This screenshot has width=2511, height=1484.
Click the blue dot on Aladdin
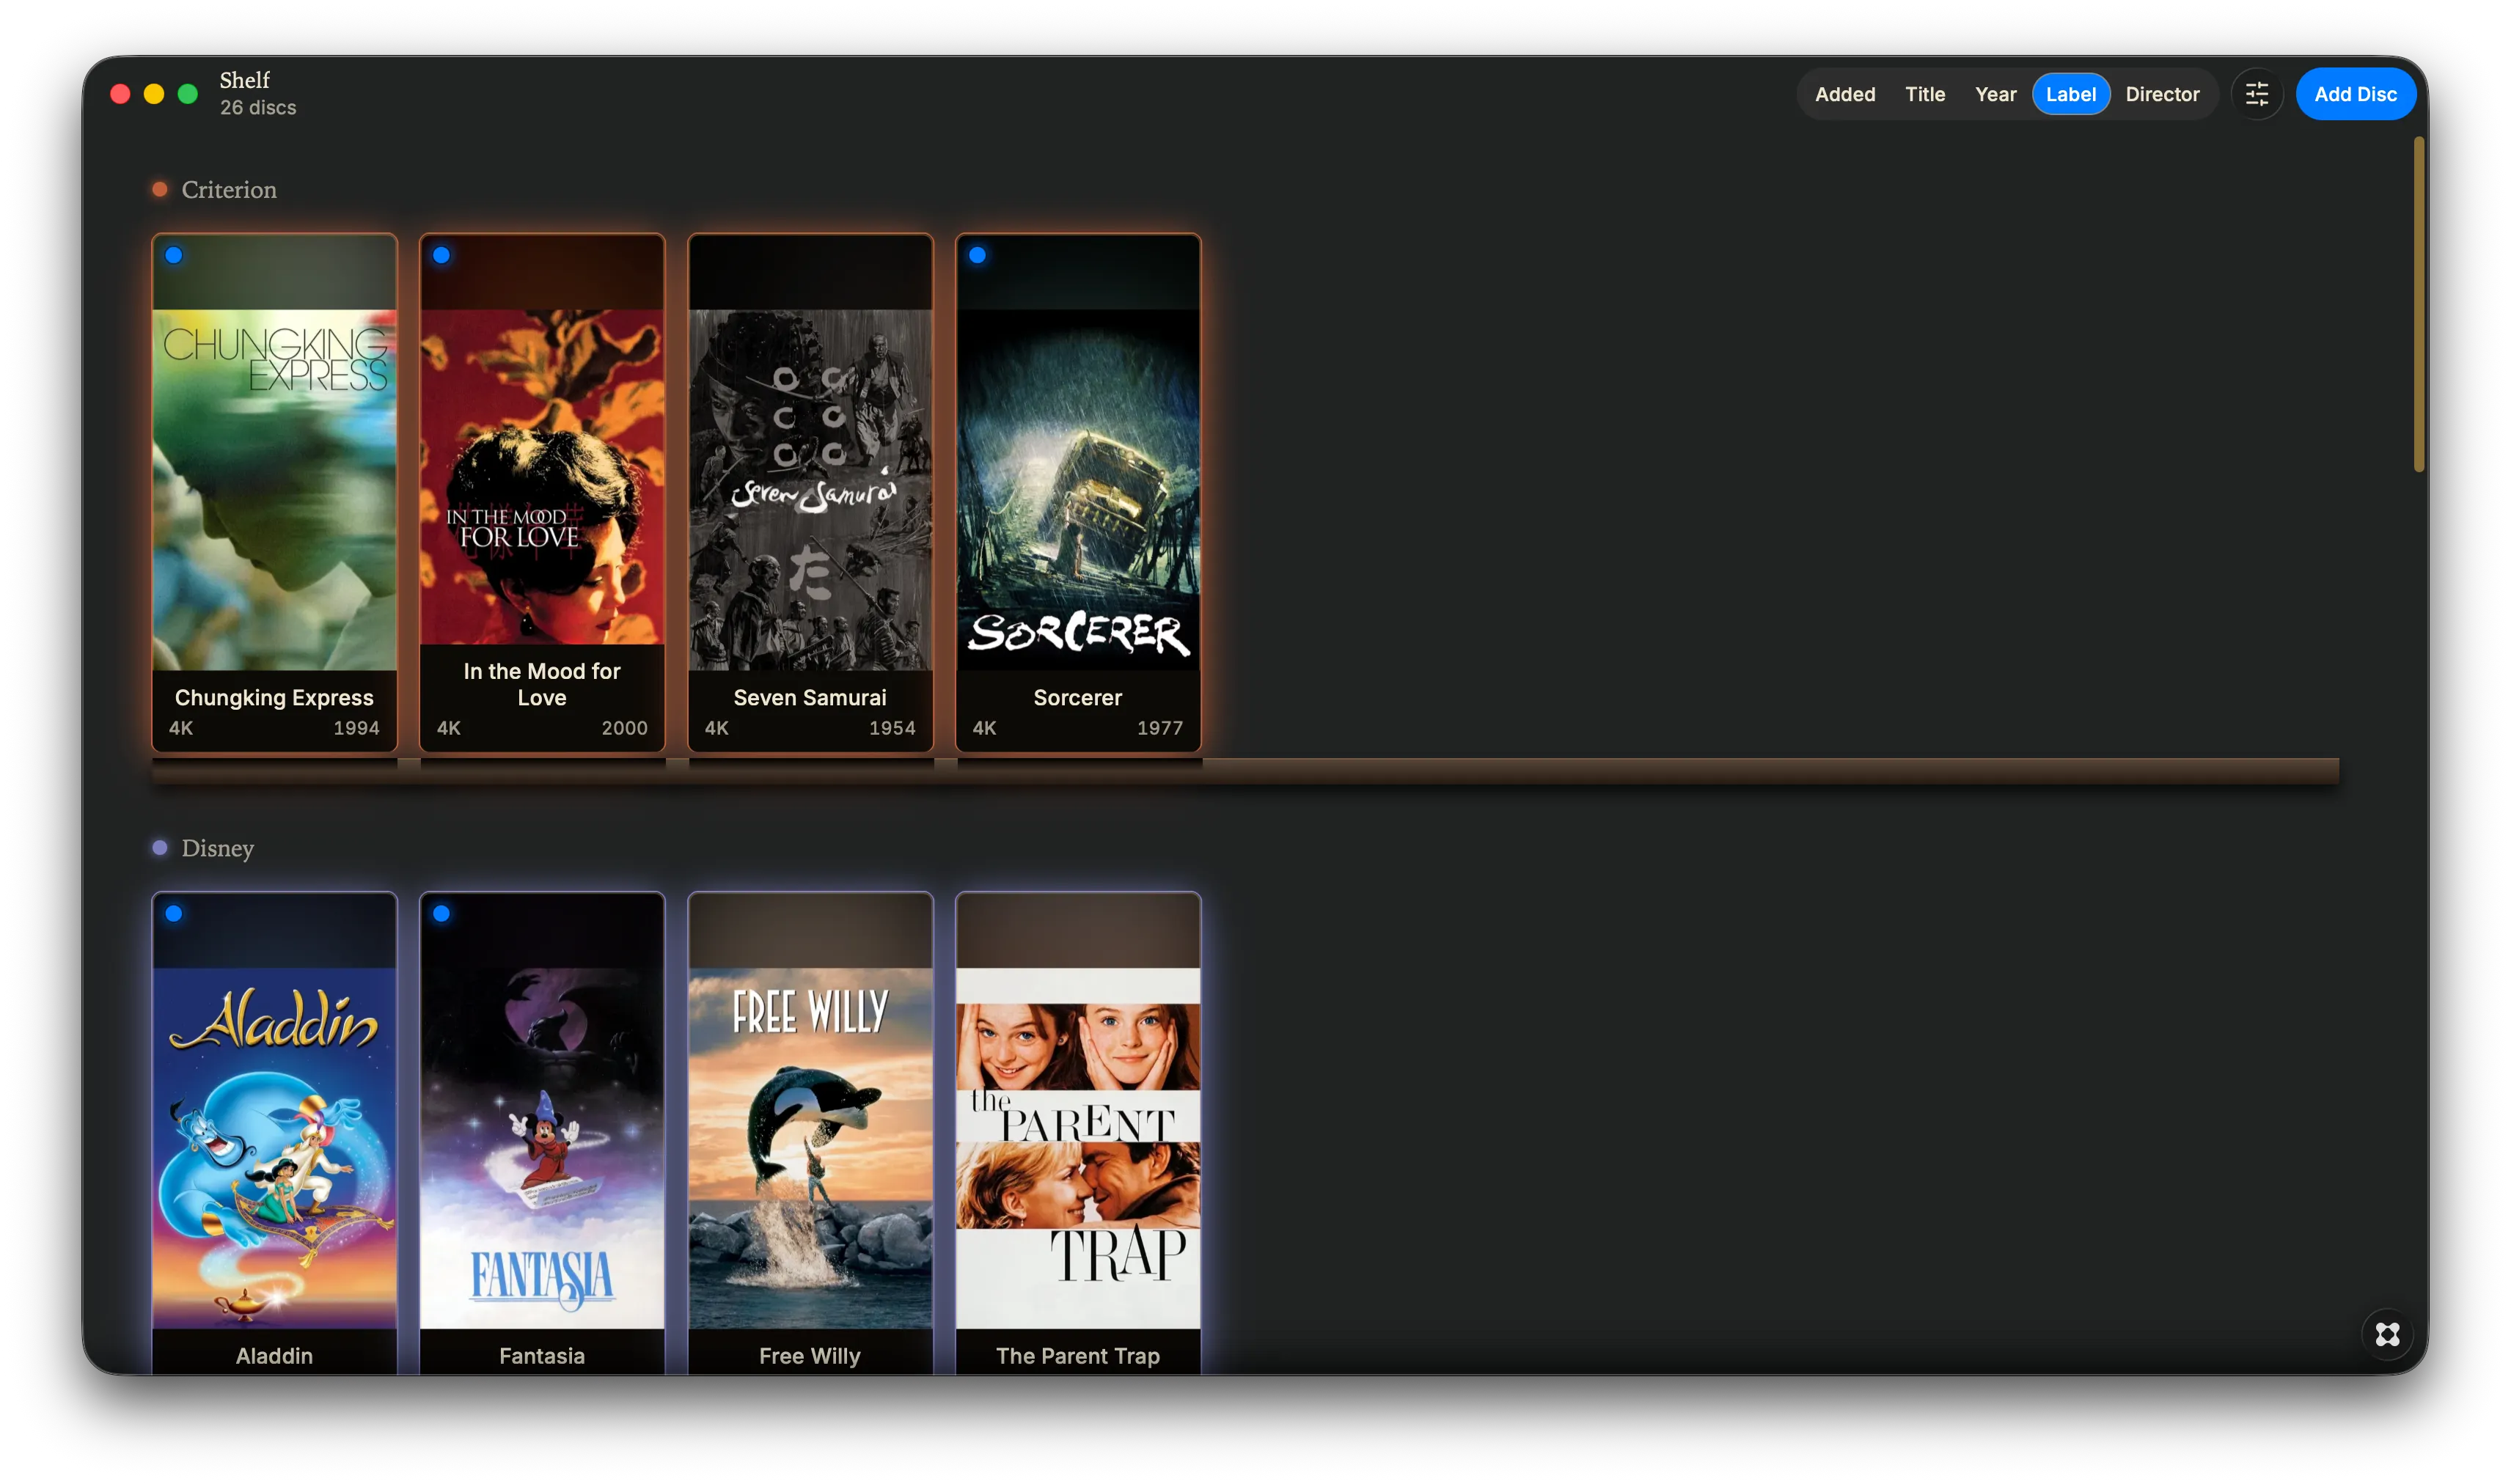(x=174, y=913)
